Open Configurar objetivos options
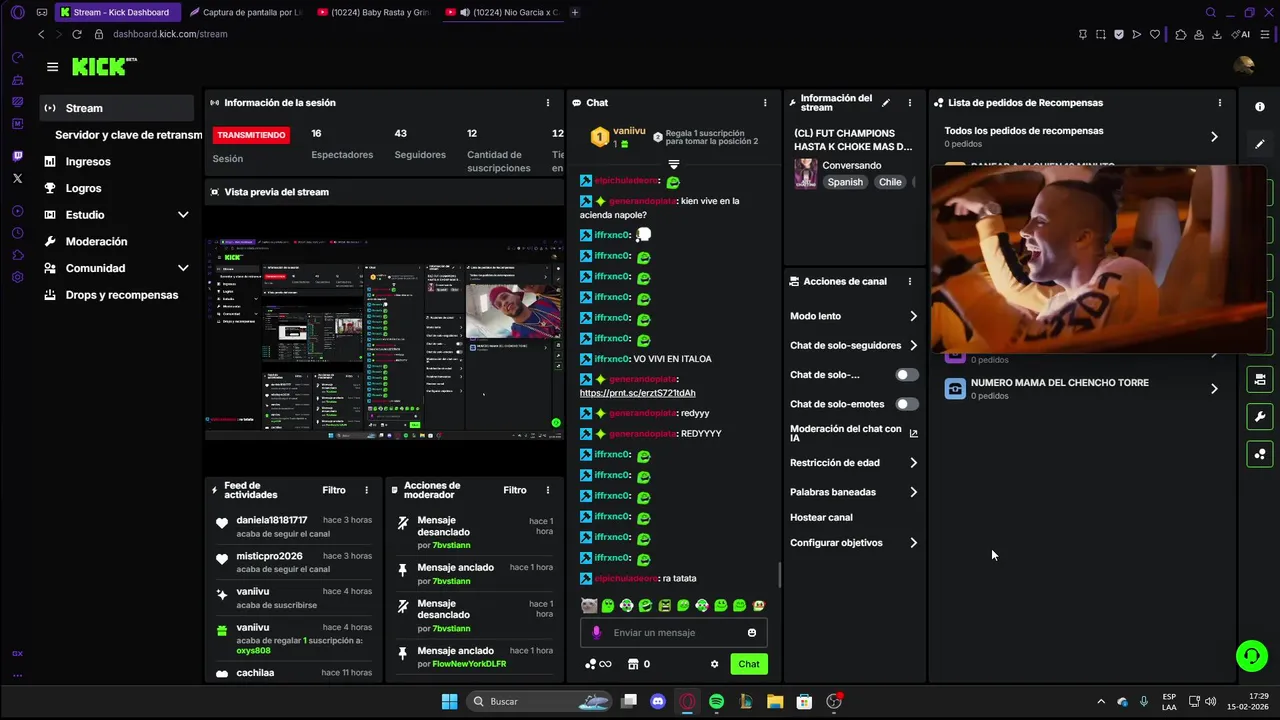 coord(854,543)
